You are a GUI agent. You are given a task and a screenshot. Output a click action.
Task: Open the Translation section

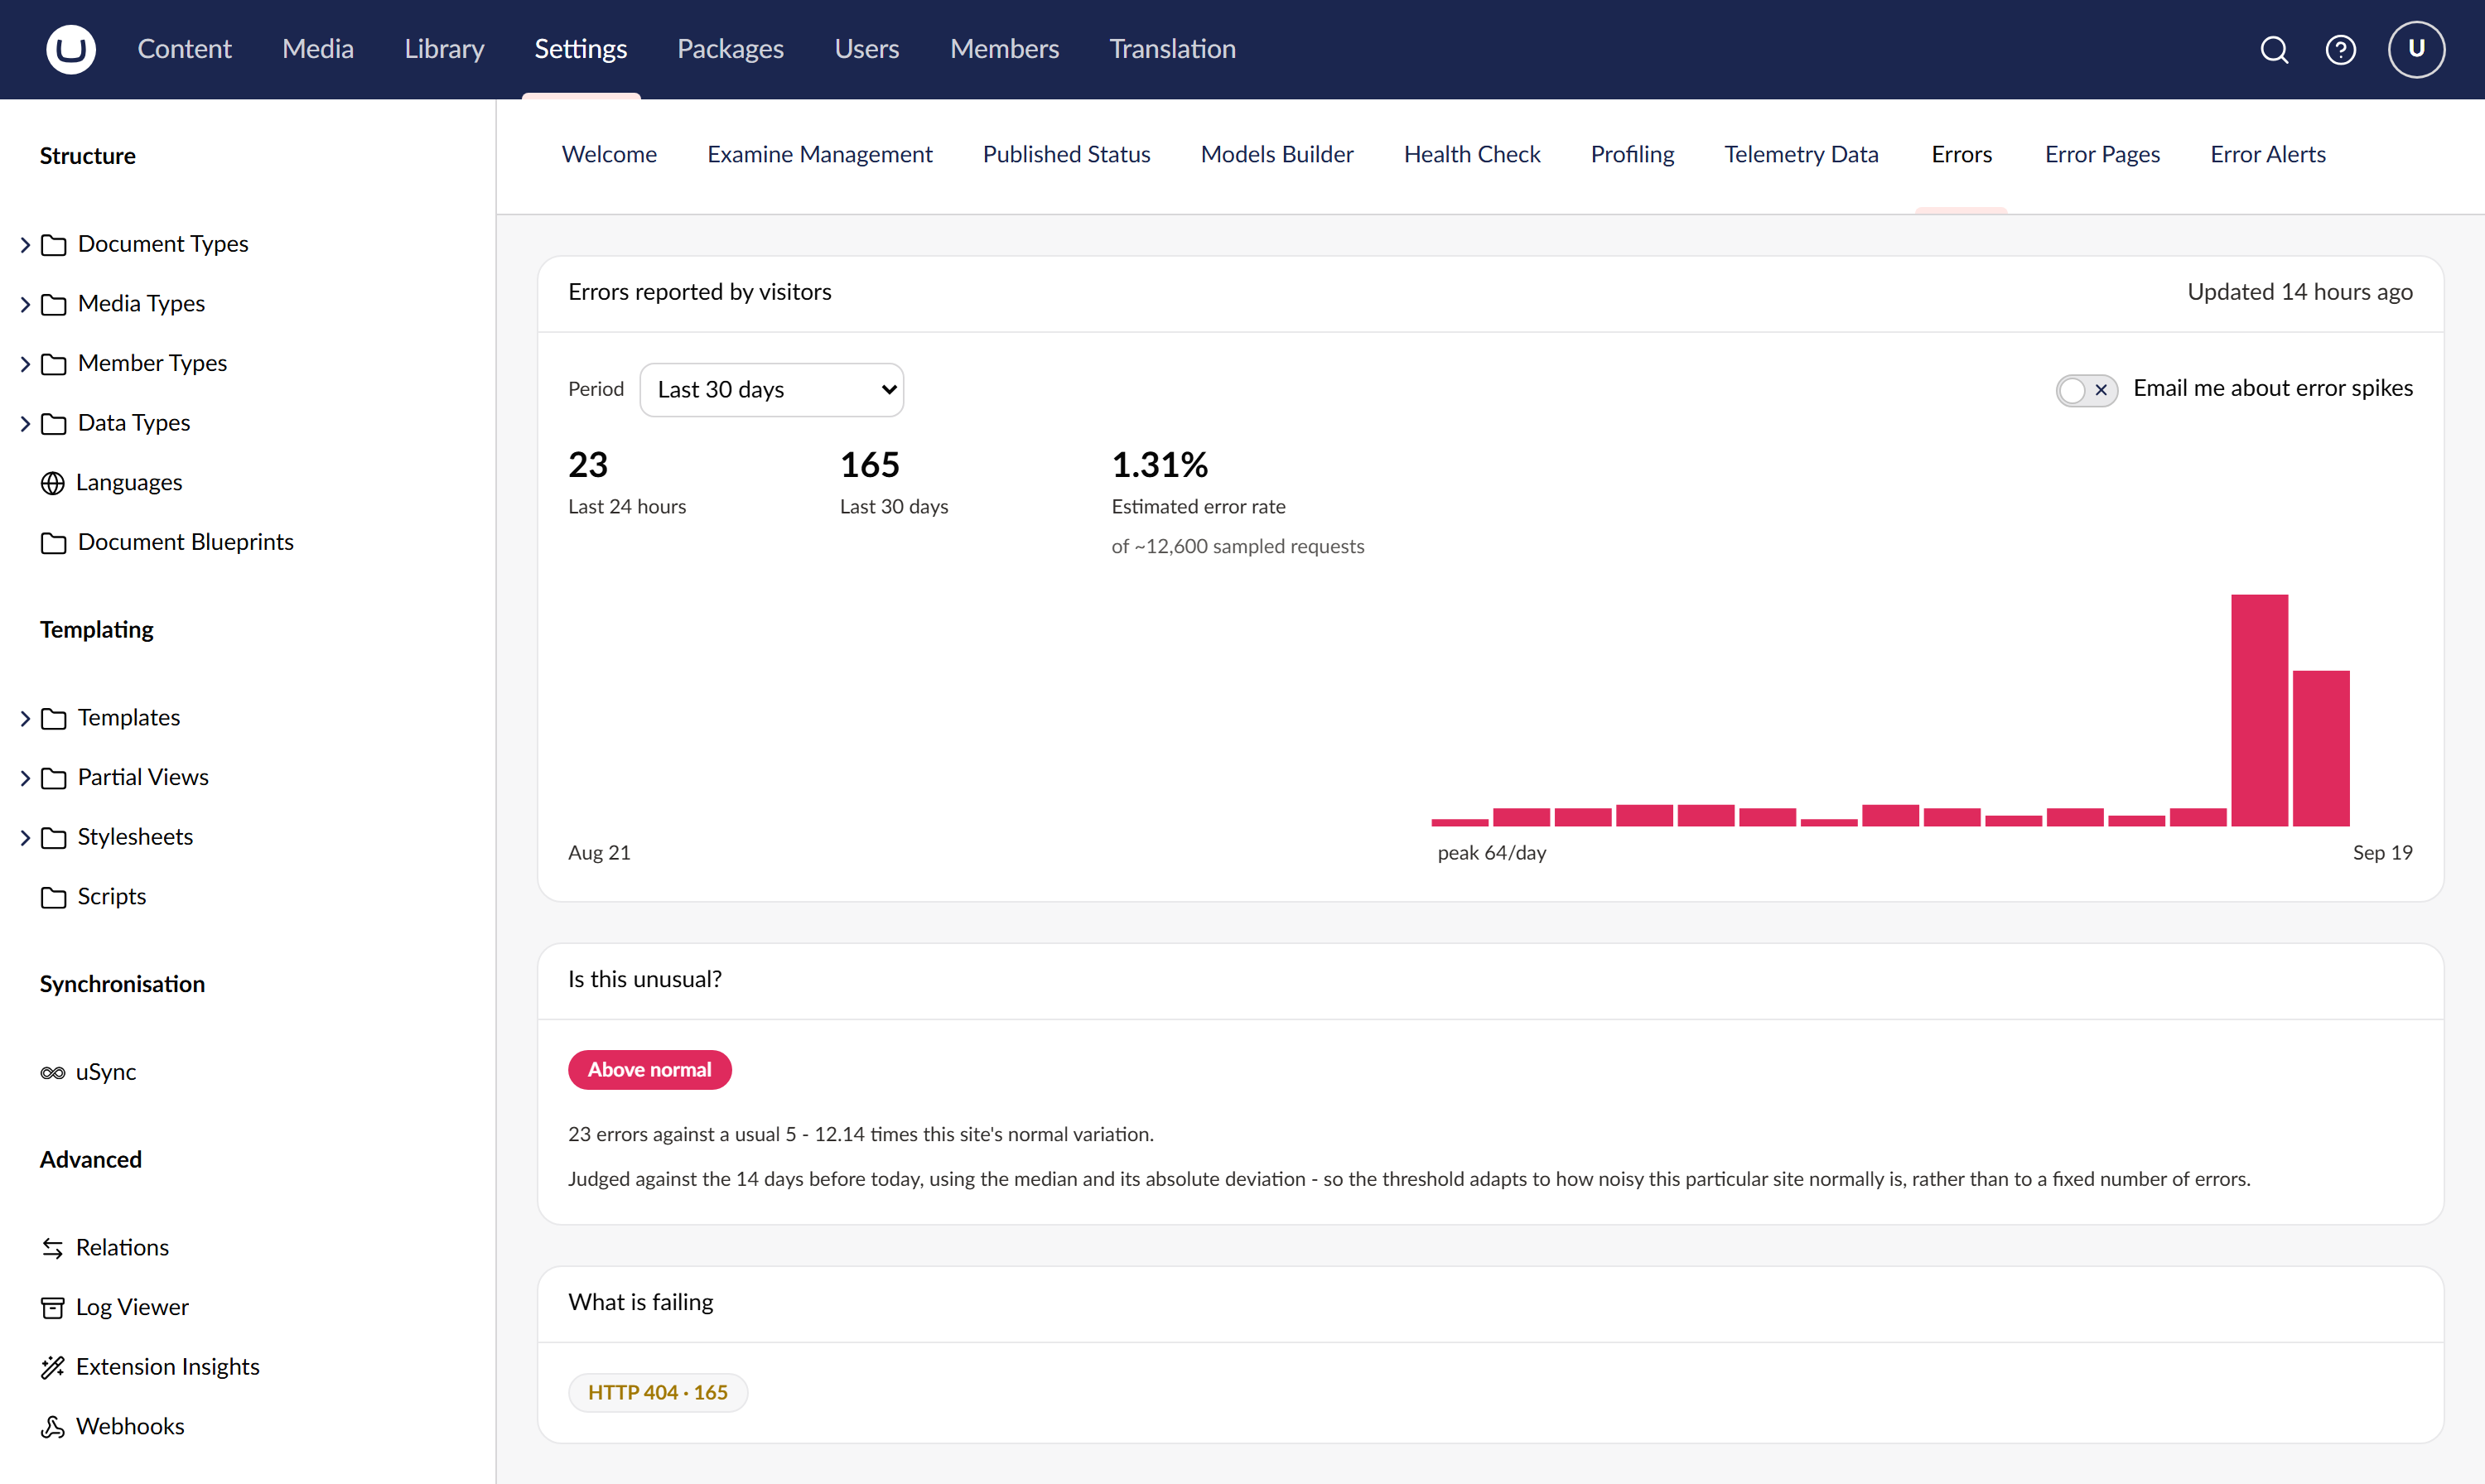1172,49
